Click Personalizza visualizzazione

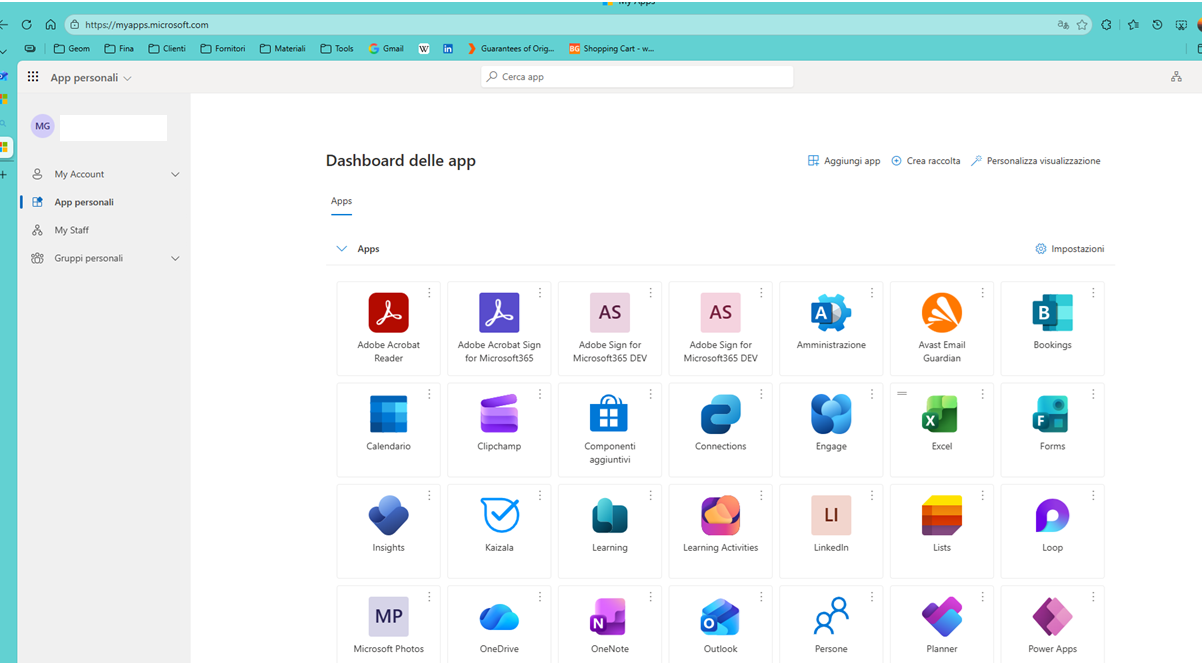pyautogui.click(x=1035, y=161)
